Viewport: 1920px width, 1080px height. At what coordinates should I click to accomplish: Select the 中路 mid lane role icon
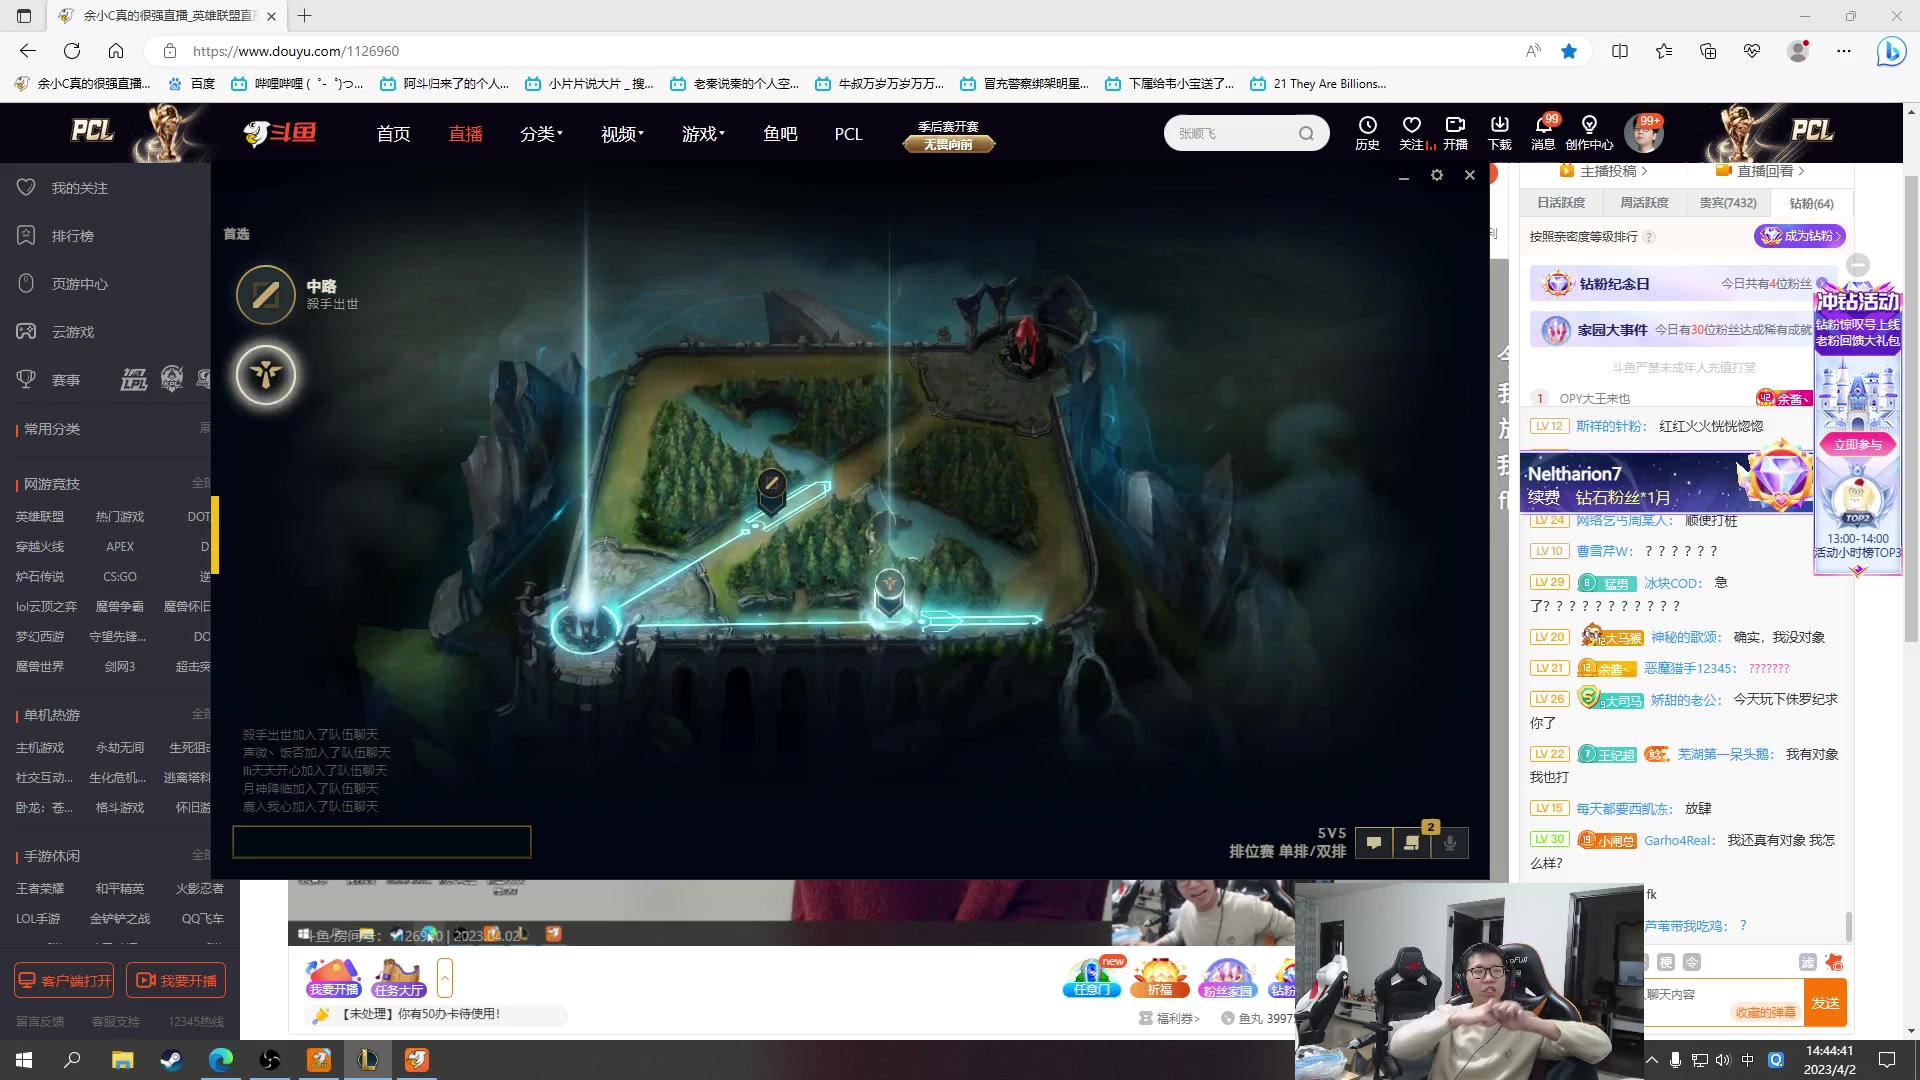[266, 294]
